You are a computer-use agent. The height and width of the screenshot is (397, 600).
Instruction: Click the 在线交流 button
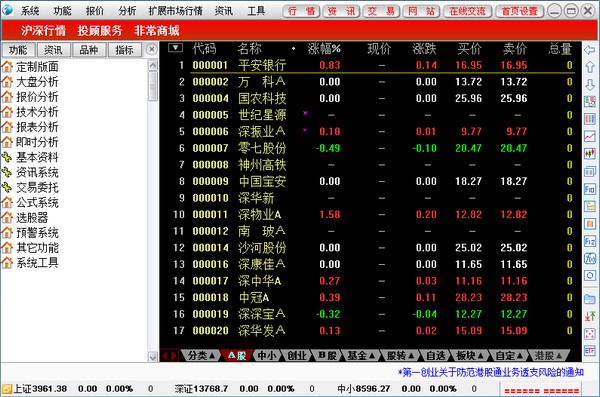[467, 11]
